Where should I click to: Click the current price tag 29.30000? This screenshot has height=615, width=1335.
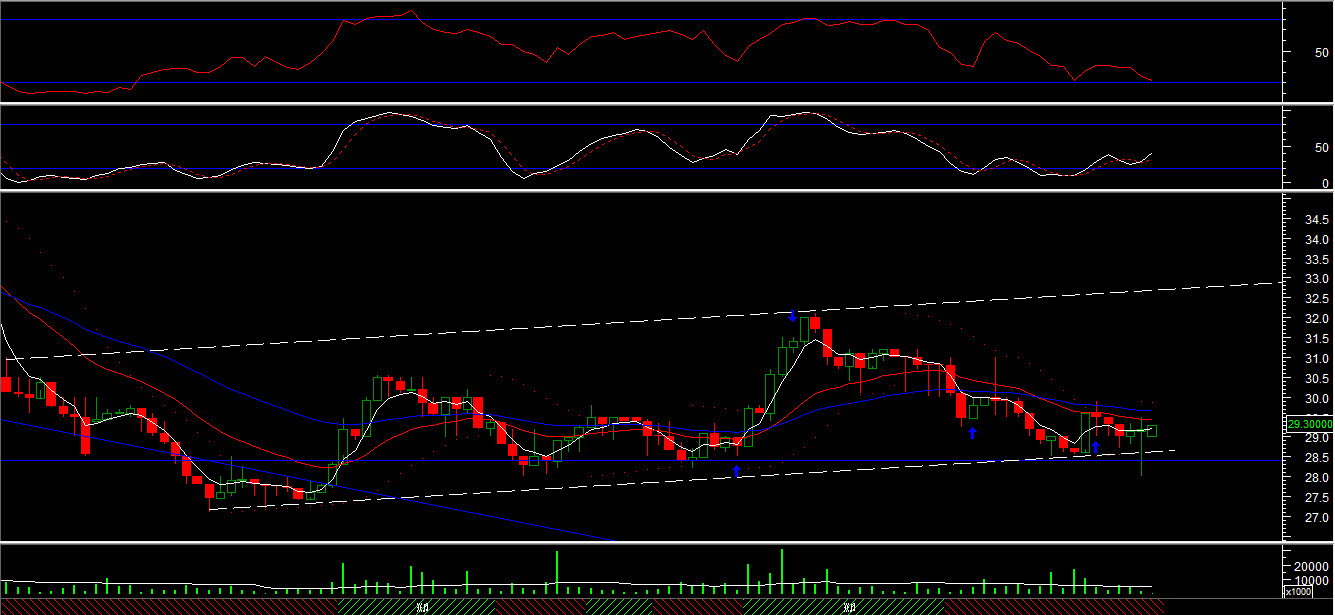pos(1309,424)
